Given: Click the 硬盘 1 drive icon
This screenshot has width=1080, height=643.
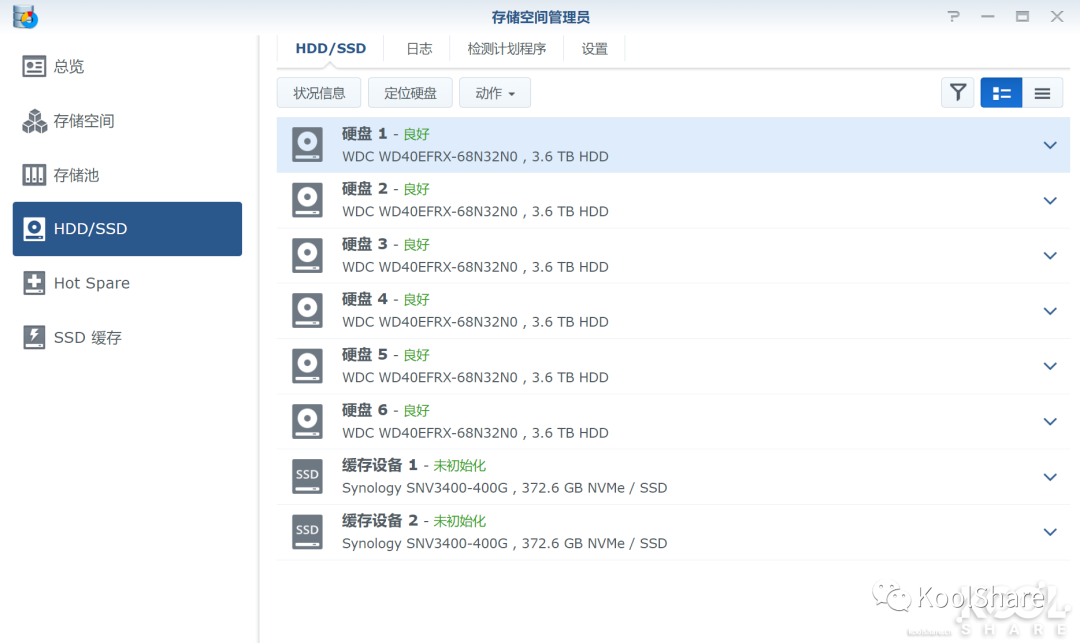Looking at the screenshot, I should pyautogui.click(x=307, y=145).
